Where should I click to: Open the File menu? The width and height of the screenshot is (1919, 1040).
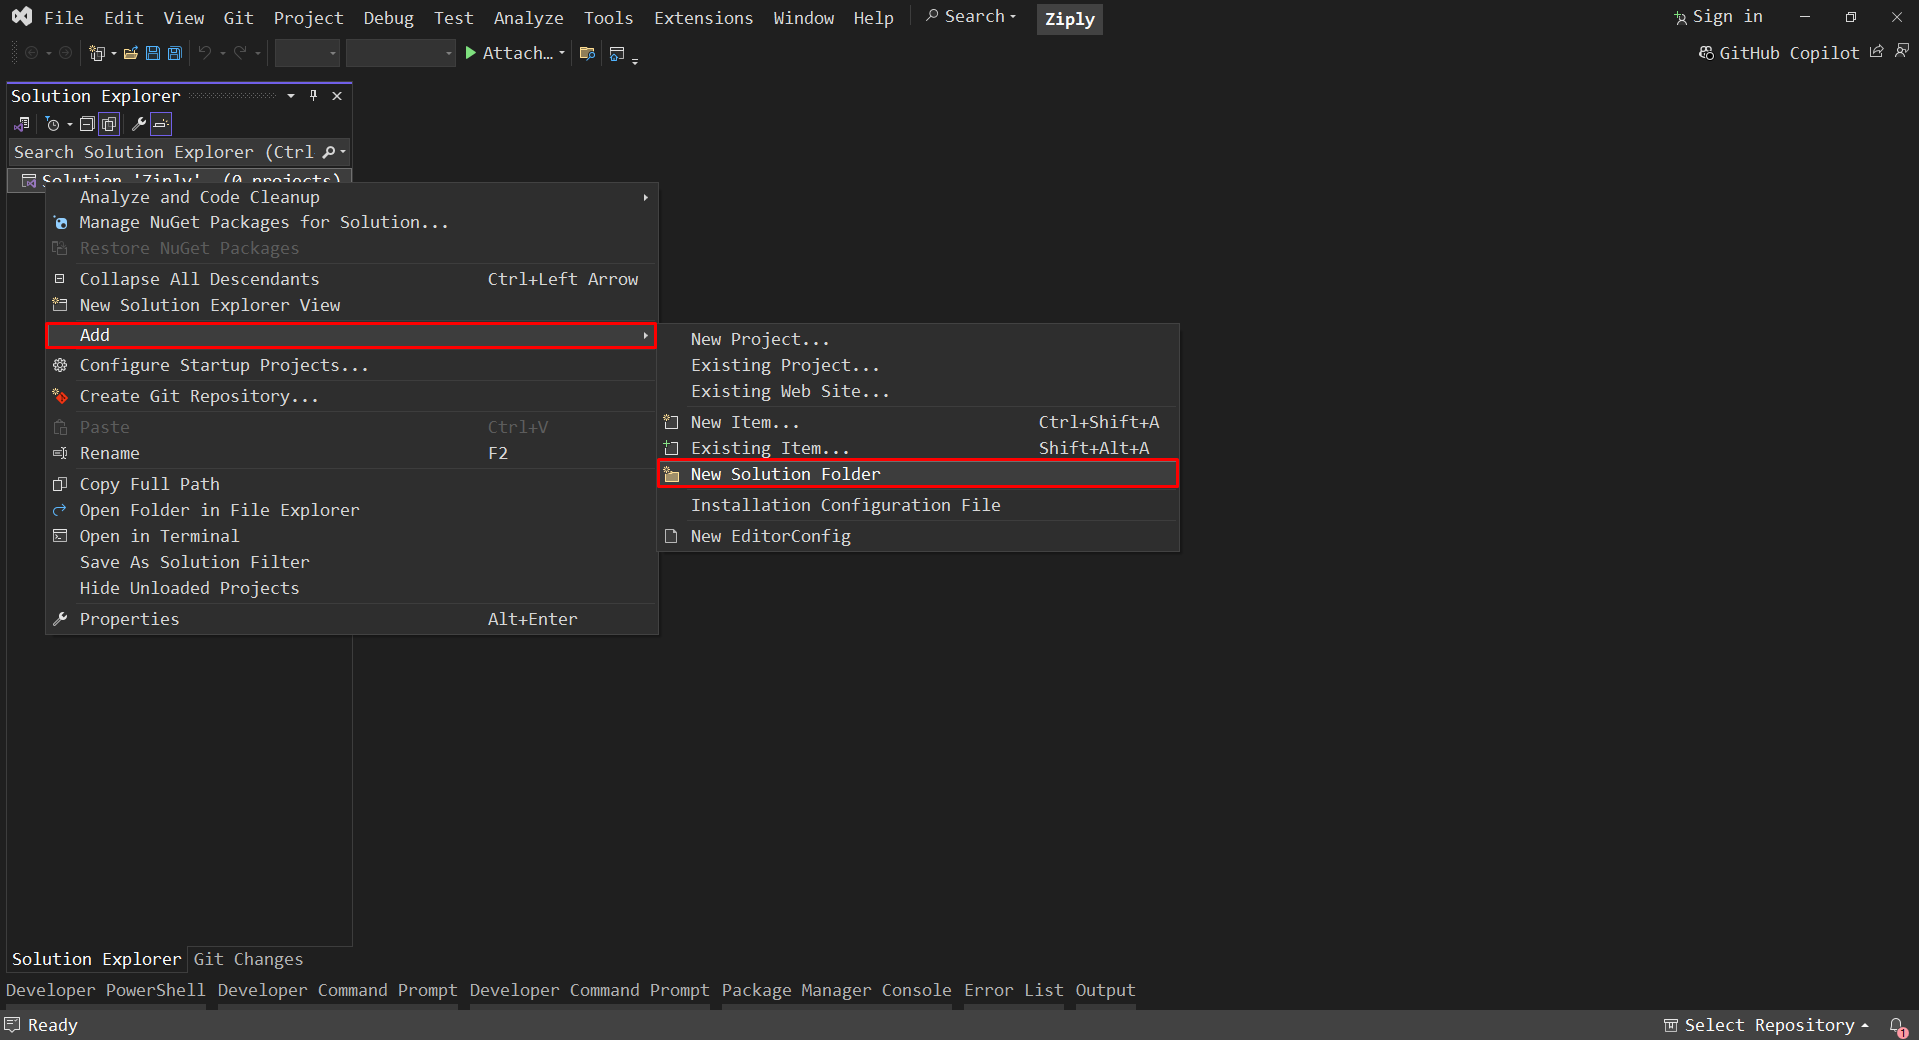(x=64, y=18)
